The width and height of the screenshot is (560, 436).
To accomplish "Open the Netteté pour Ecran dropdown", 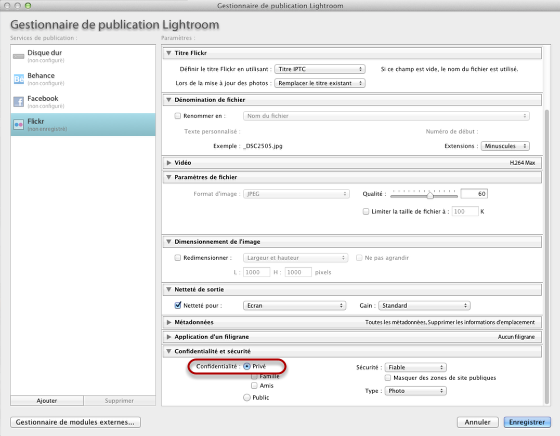I will point(294,305).
